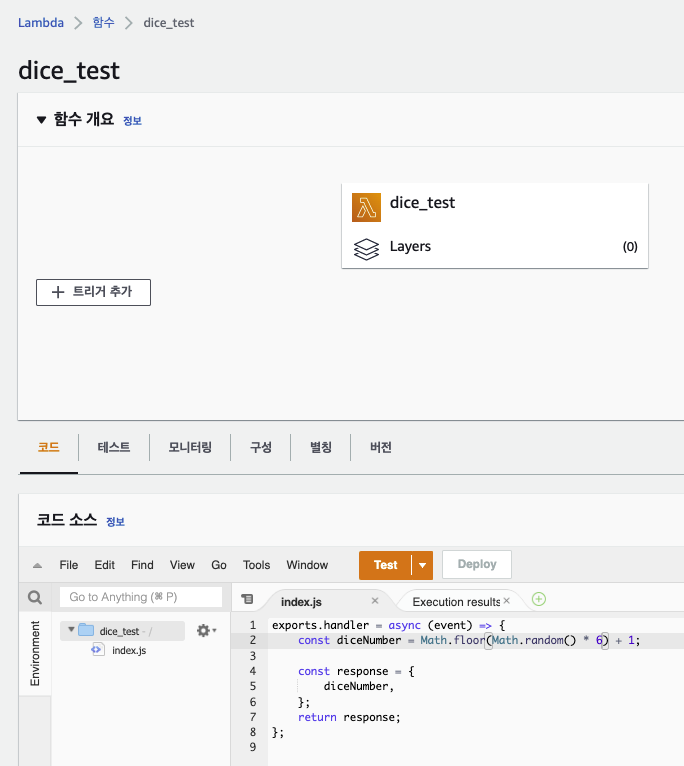Select the index.js file in the tree
This screenshot has height=766, width=684.
(129, 650)
